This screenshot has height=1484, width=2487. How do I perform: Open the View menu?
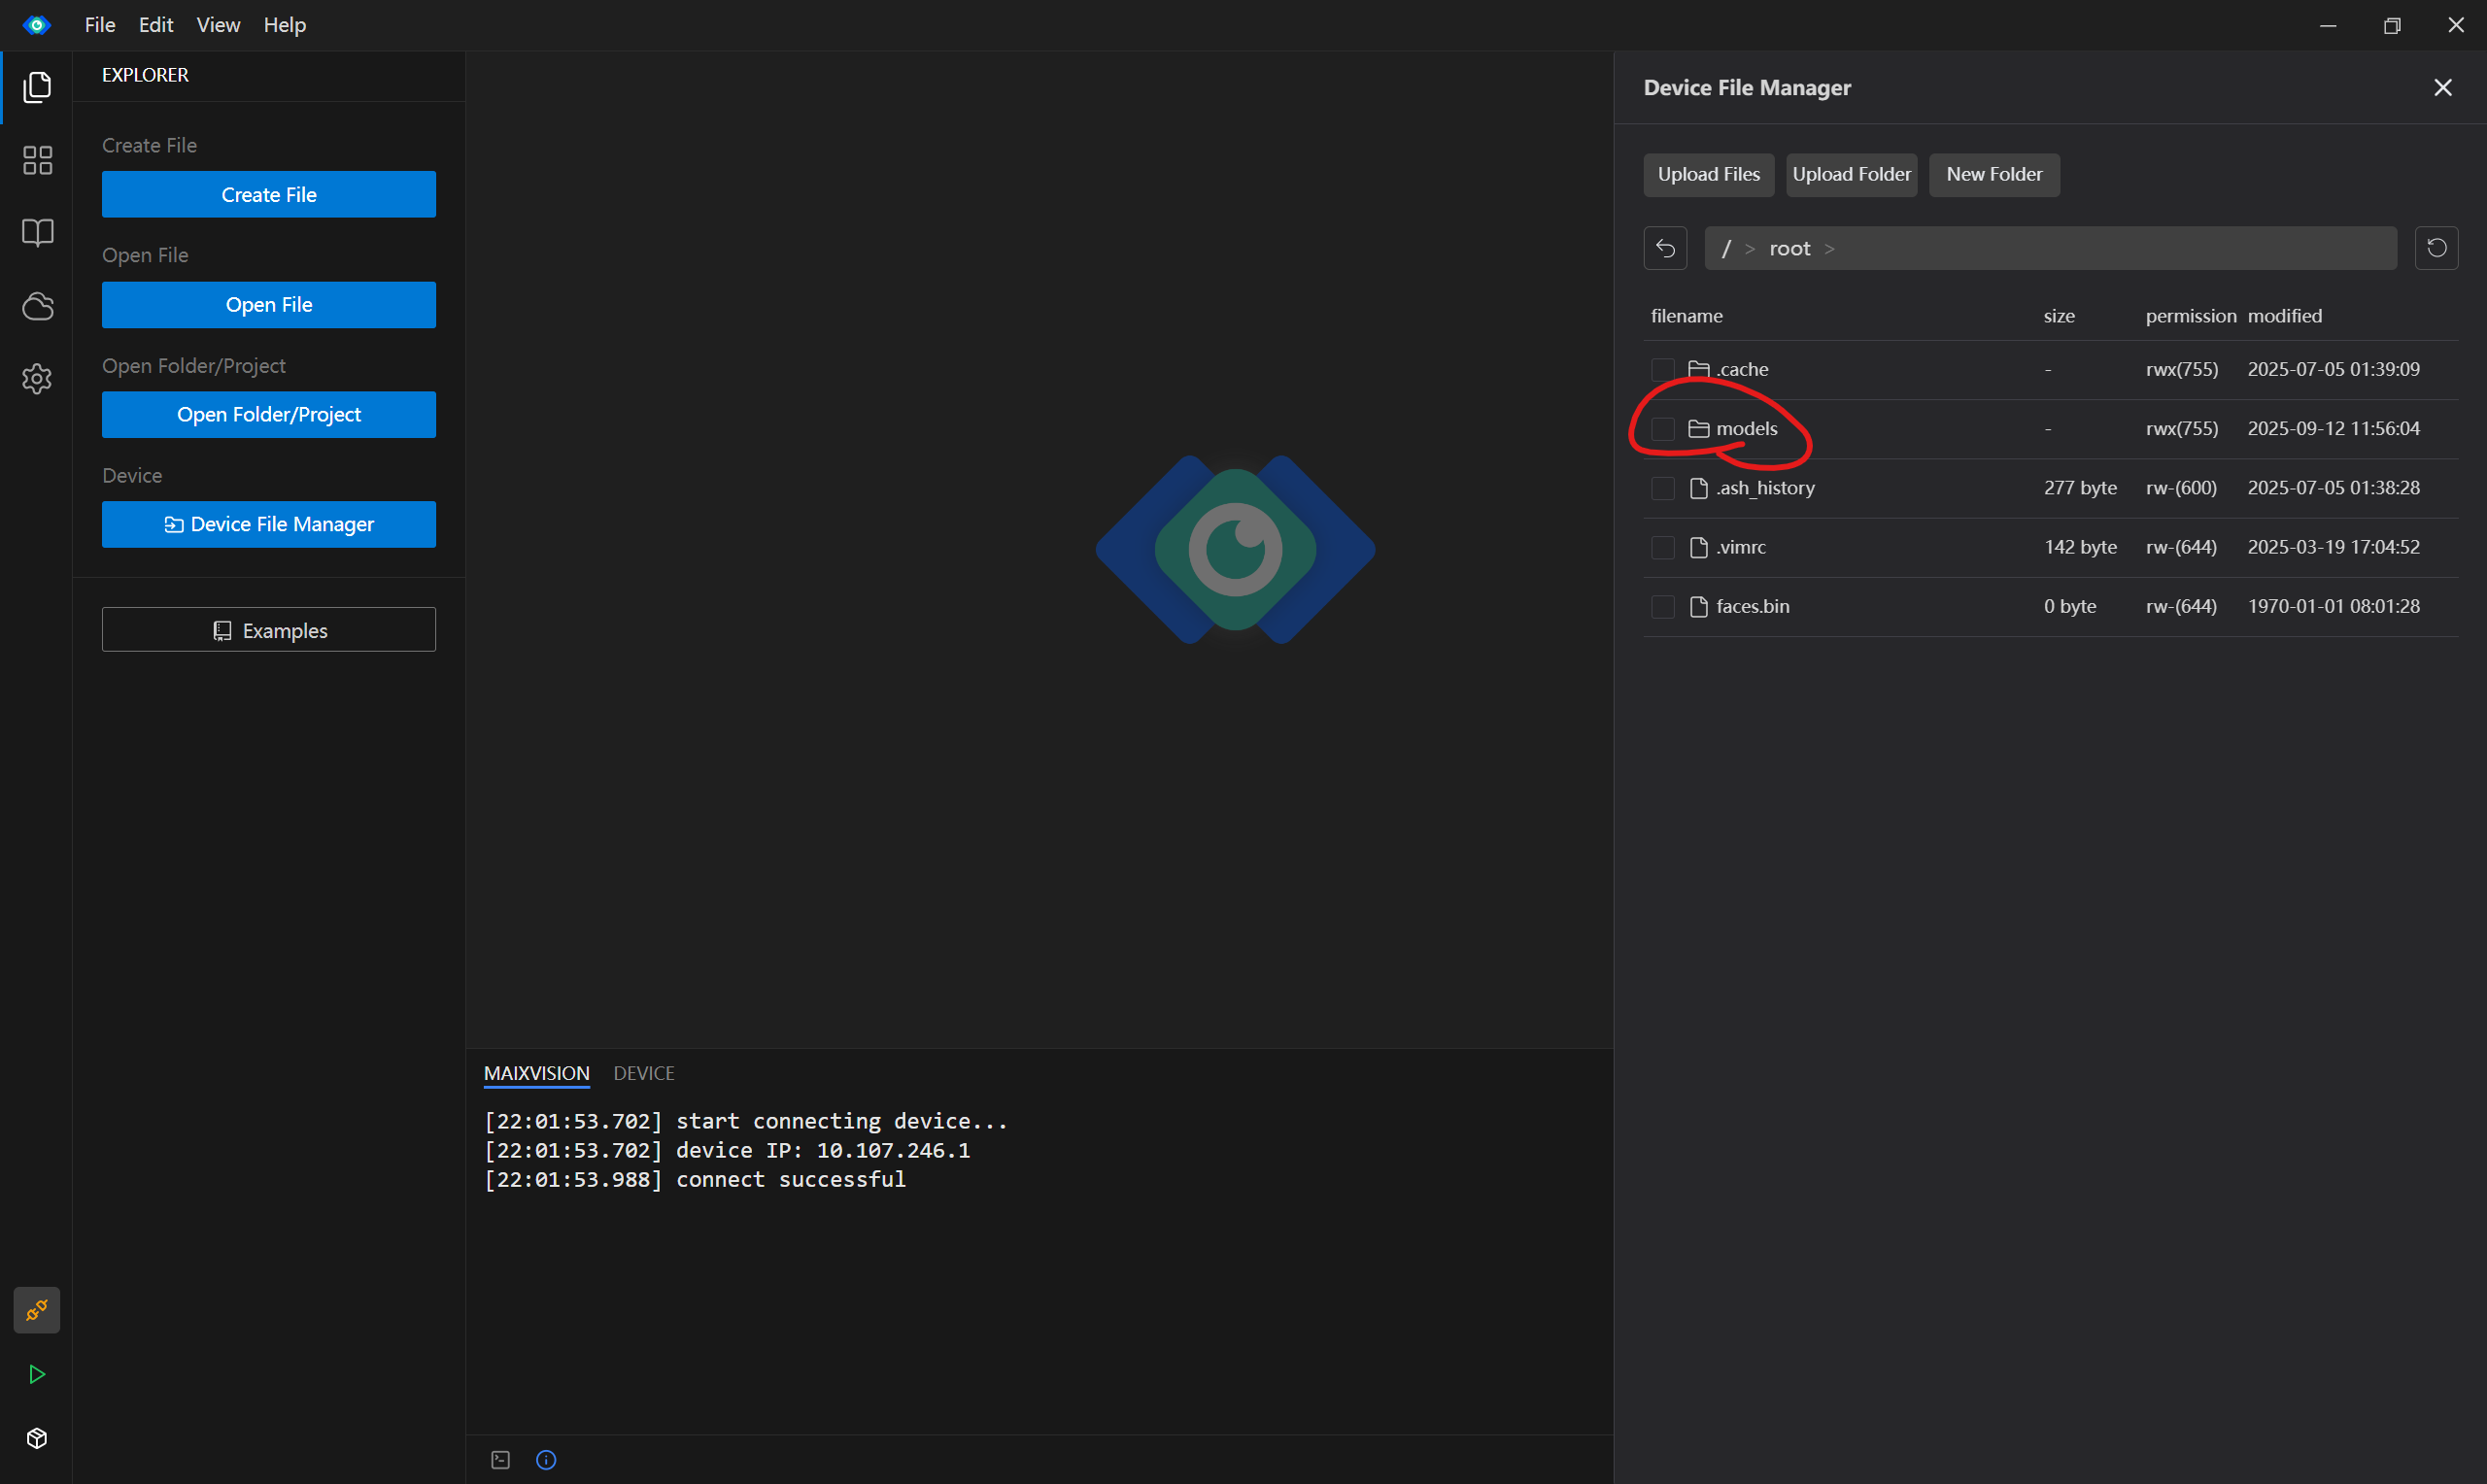tap(217, 25)
